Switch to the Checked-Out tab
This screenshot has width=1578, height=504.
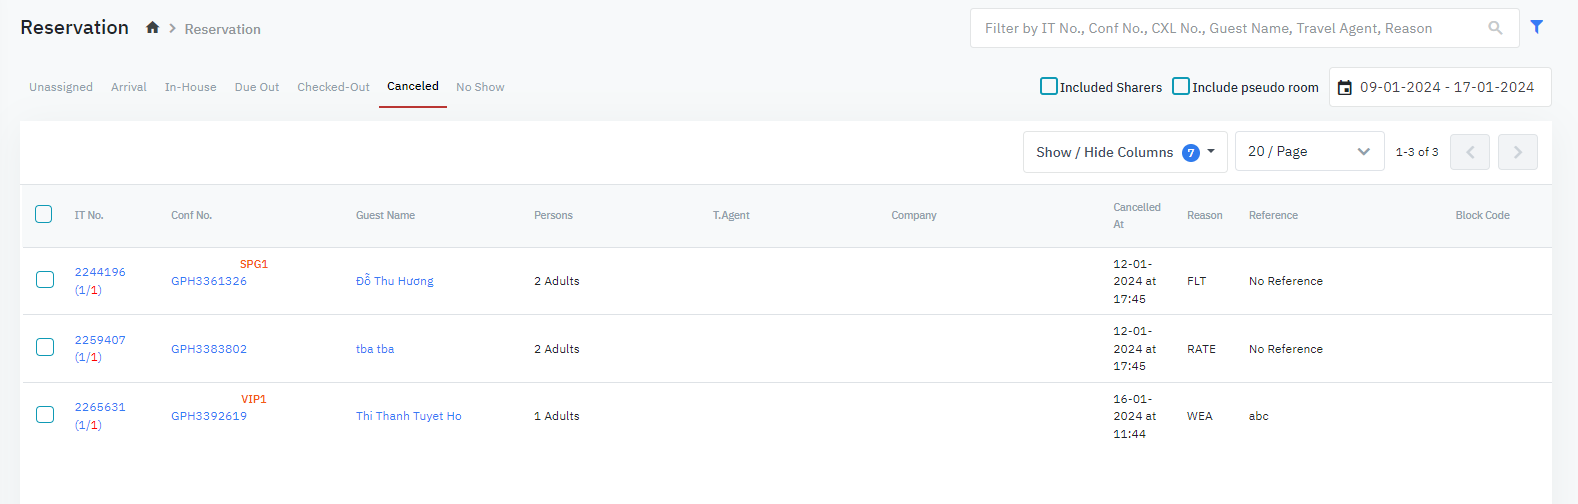click(x=333, y=87)
